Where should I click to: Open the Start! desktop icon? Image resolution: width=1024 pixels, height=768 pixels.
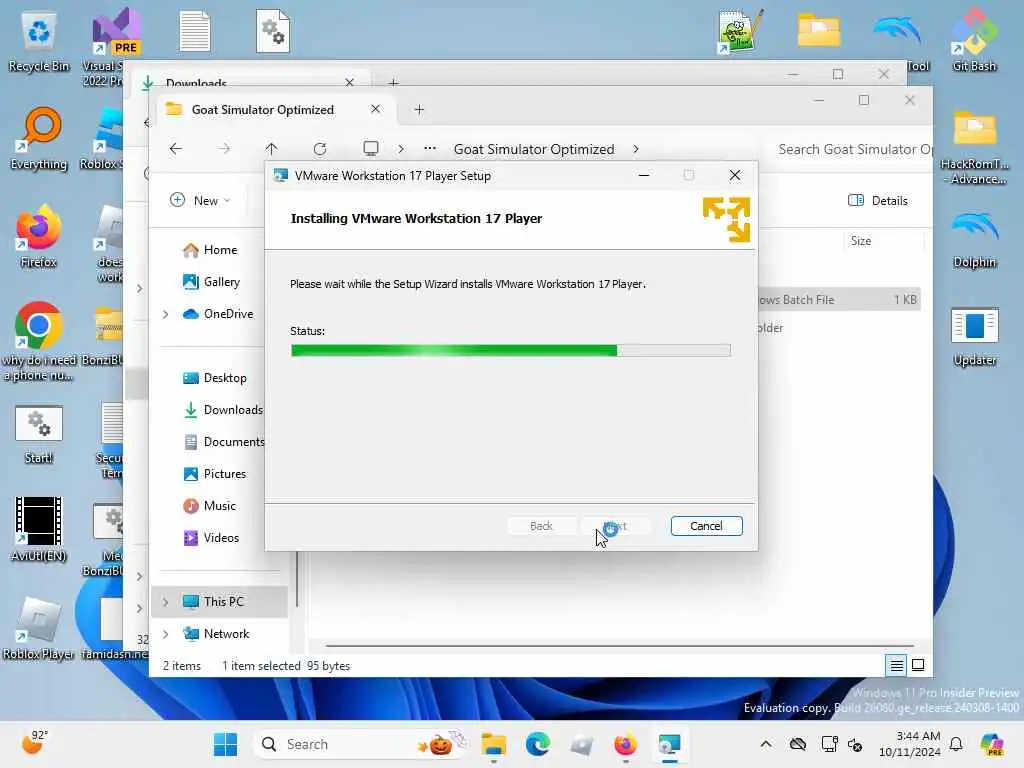[39, 434]
